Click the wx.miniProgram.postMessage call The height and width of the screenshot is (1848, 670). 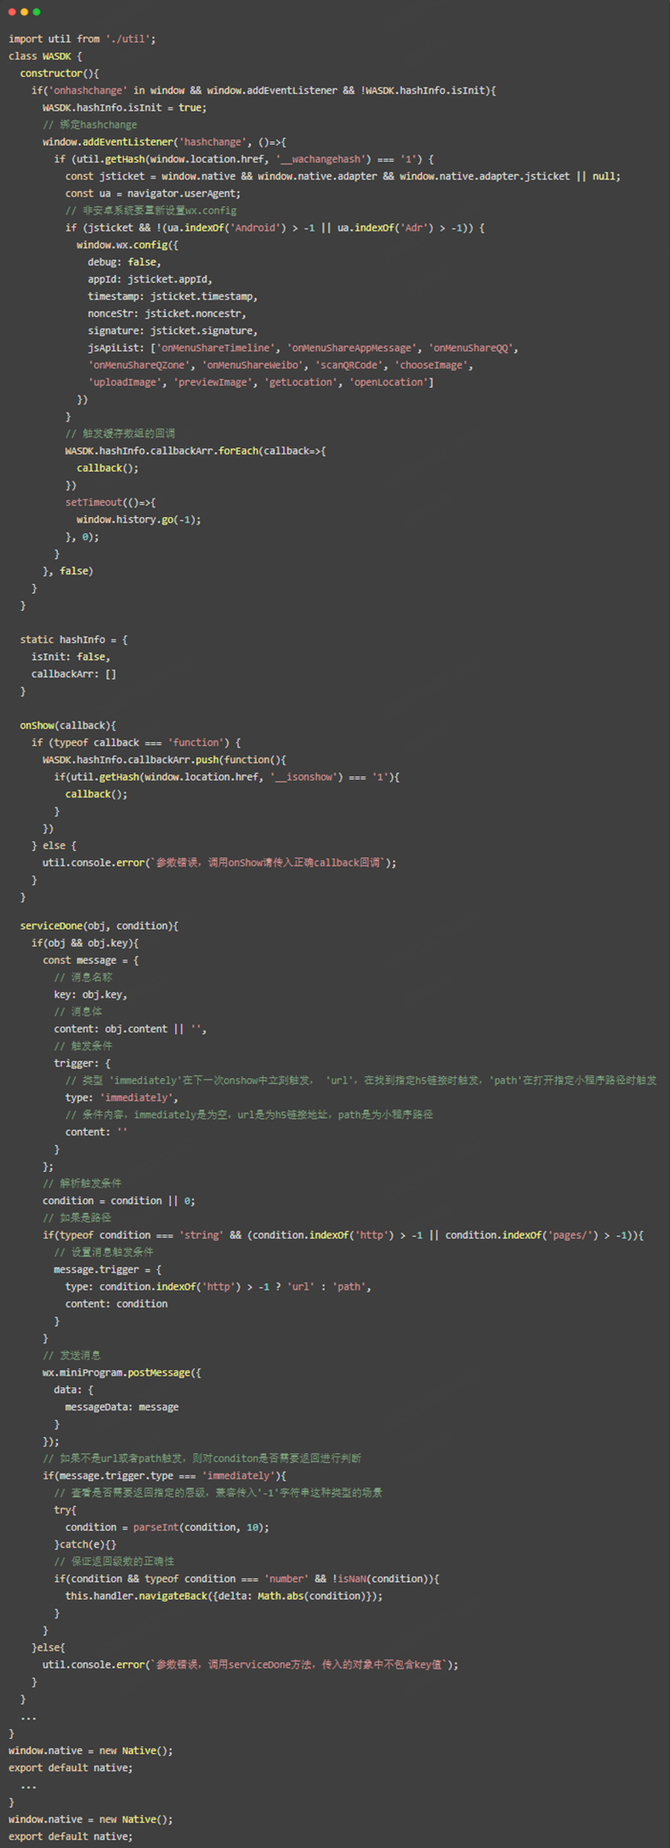pos(121,1373)
